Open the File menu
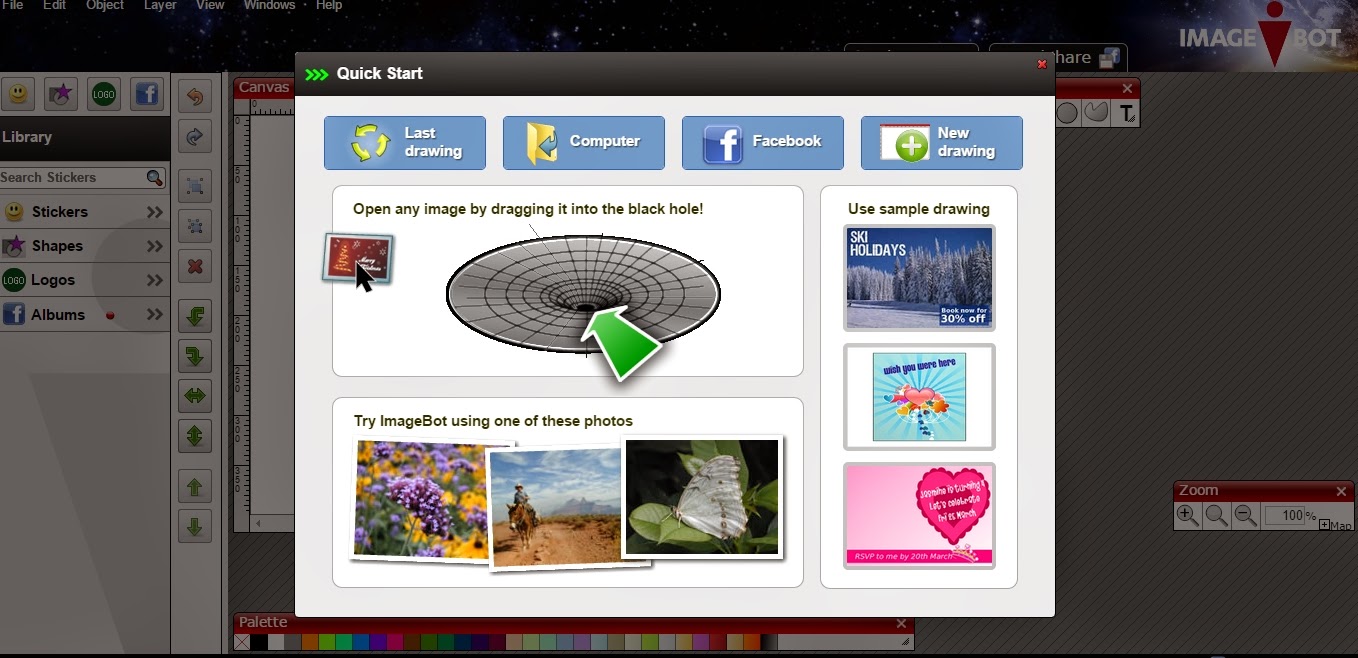The image size is (1358, 658). pyautogui.click(x=13, y=5)
